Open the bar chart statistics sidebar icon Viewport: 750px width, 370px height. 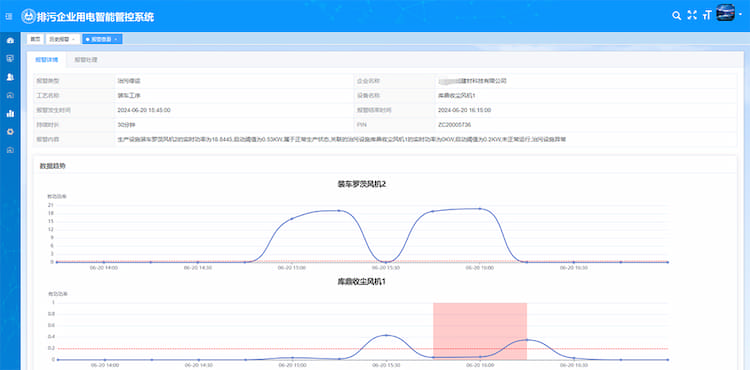pyautogui.click(x=10, y=114)
